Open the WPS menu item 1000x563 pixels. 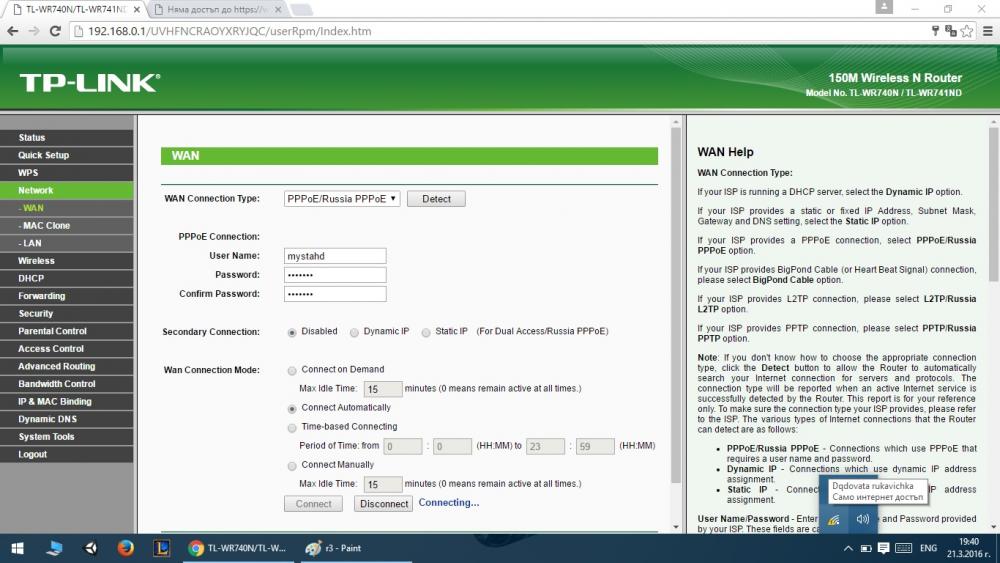67,173
